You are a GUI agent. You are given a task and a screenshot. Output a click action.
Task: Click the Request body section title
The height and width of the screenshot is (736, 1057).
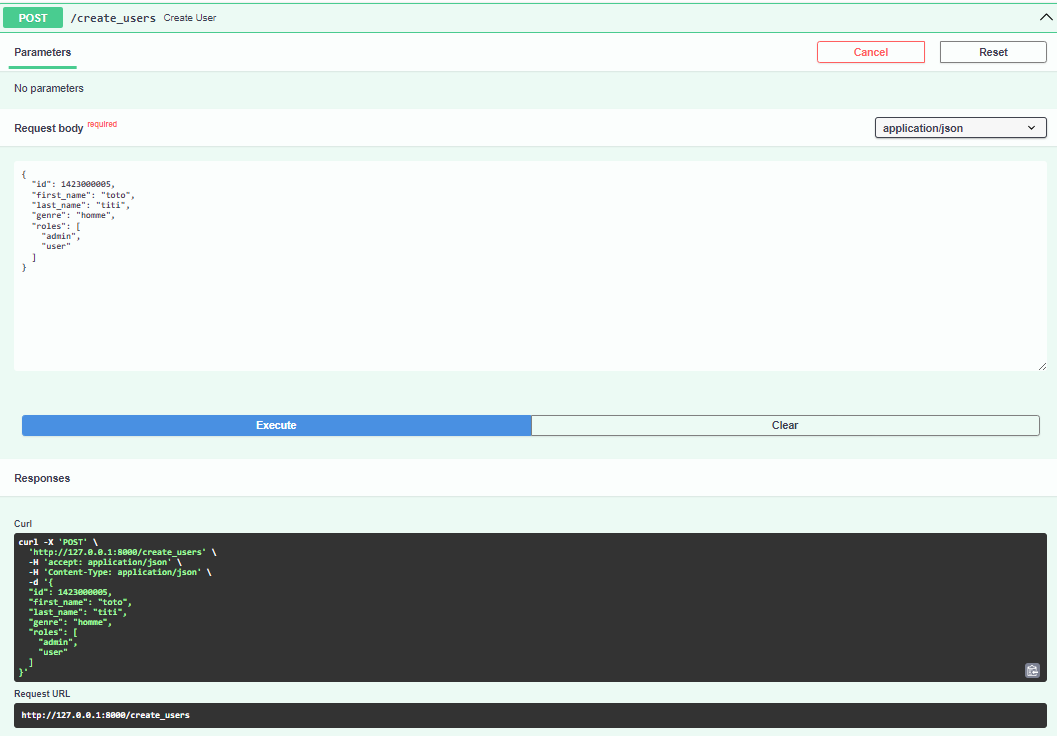[x=48, y=128]
